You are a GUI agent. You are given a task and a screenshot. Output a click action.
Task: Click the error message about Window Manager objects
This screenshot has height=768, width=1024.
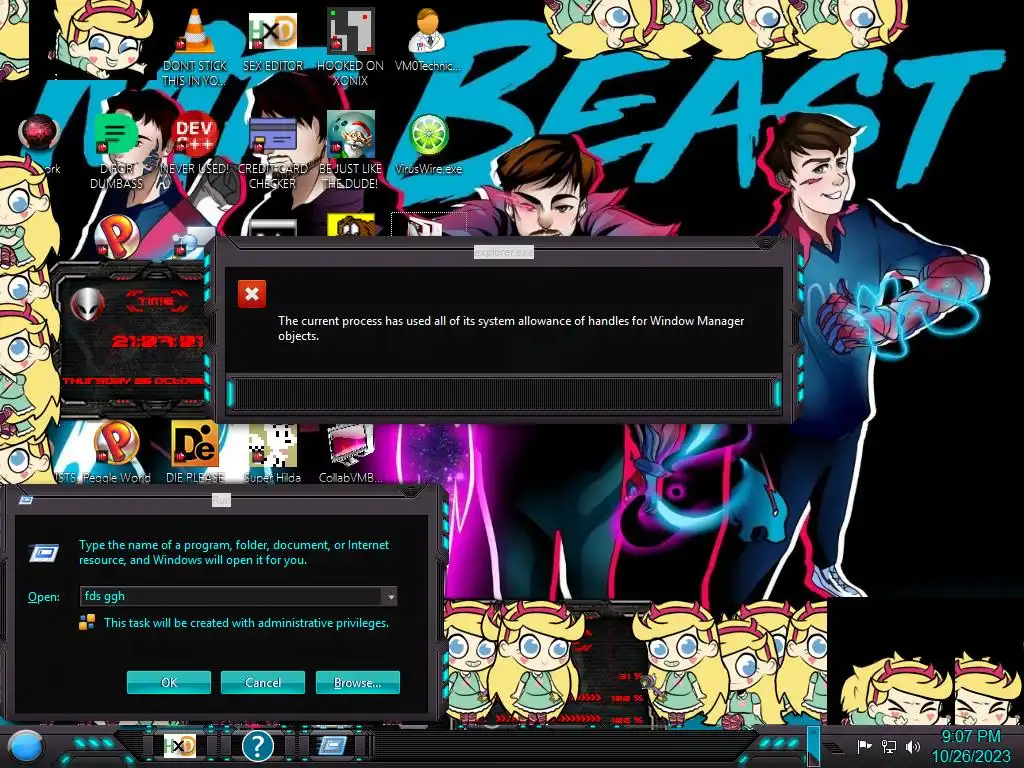tap(511, 328)
